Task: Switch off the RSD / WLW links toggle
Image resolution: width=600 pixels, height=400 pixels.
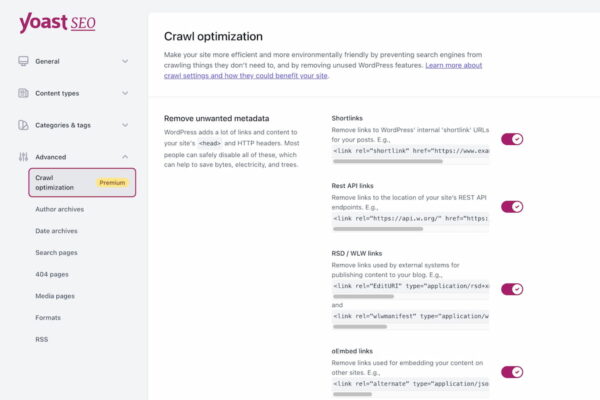Action: [x=512, y=289]
